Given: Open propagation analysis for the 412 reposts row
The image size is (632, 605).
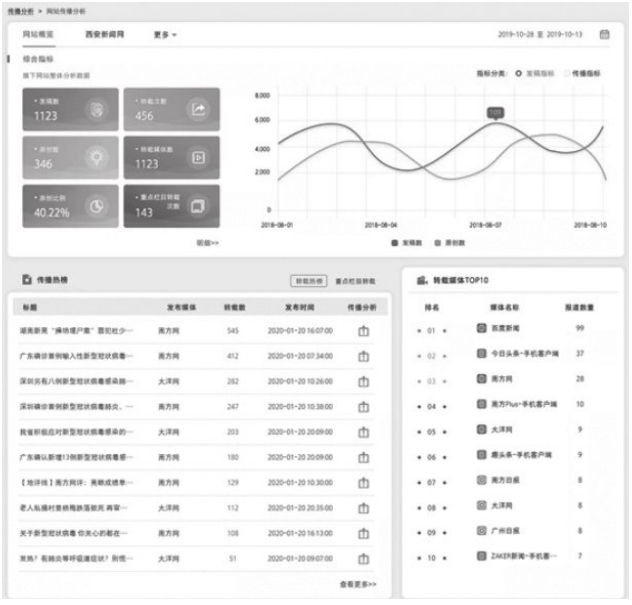Looking at the screenshot, I should point(364,356).
